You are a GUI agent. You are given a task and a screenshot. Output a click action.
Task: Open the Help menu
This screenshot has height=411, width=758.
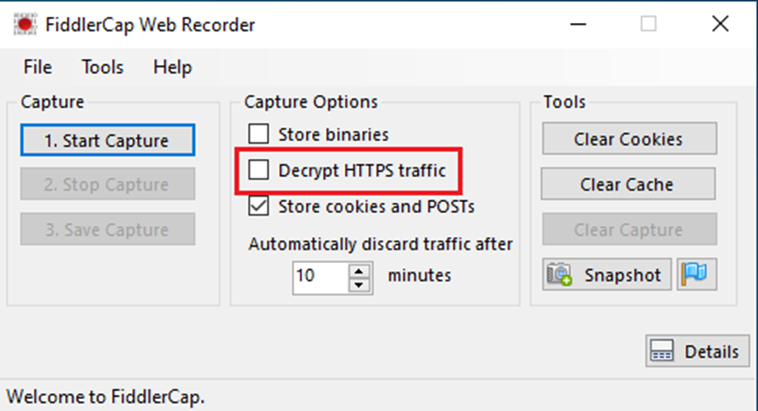tap(173, 67)
